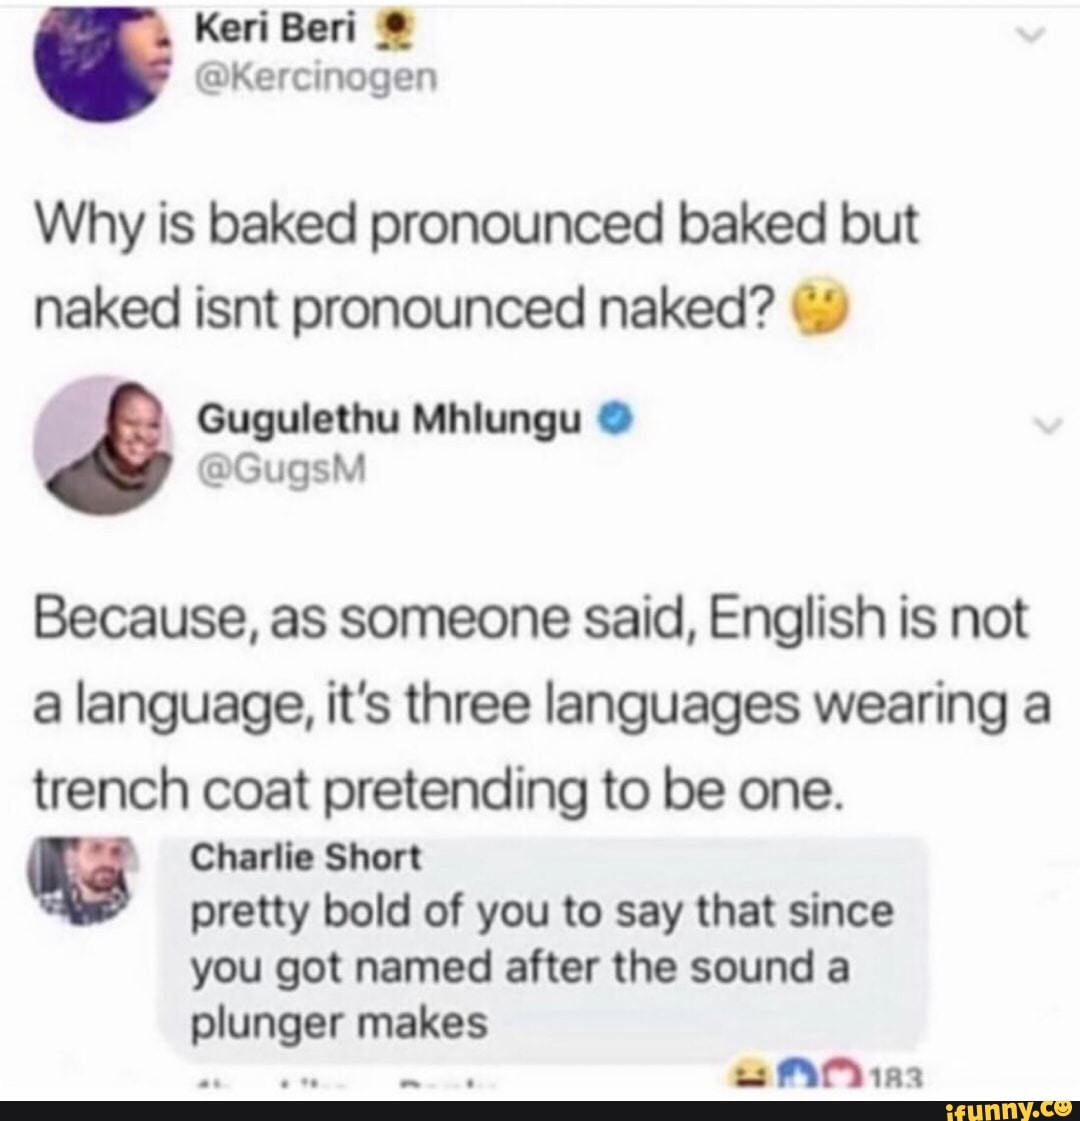Click the Charlie Short commenter name

point(307,856)
